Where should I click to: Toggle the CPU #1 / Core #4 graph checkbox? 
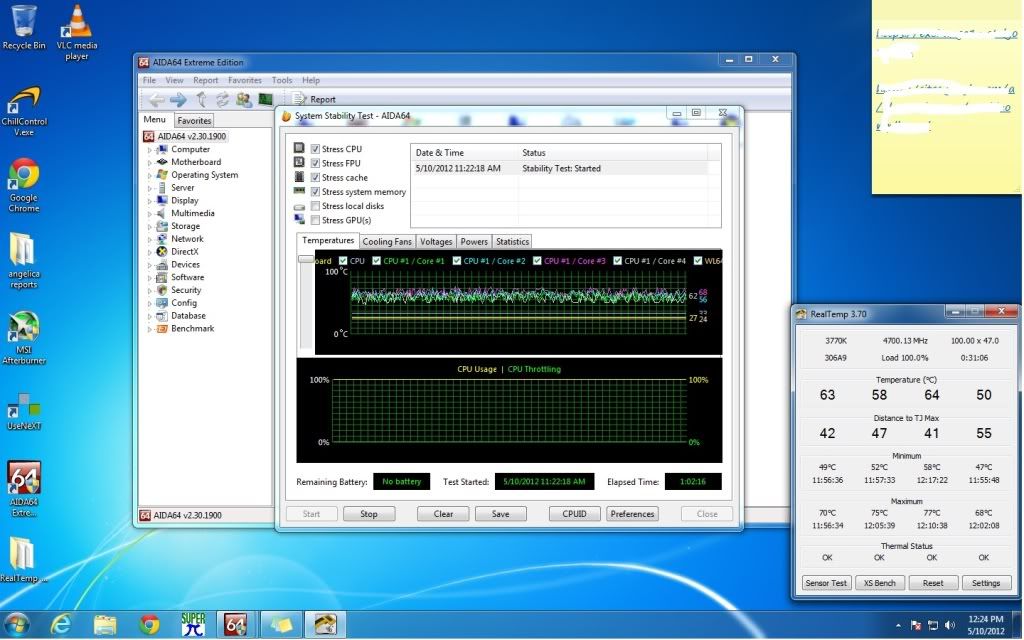click(618, 261)
